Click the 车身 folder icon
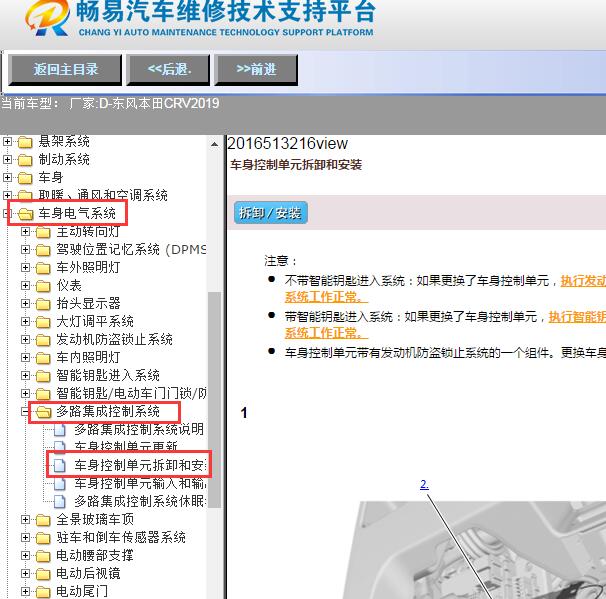606x599 pixels. point(25,178)
